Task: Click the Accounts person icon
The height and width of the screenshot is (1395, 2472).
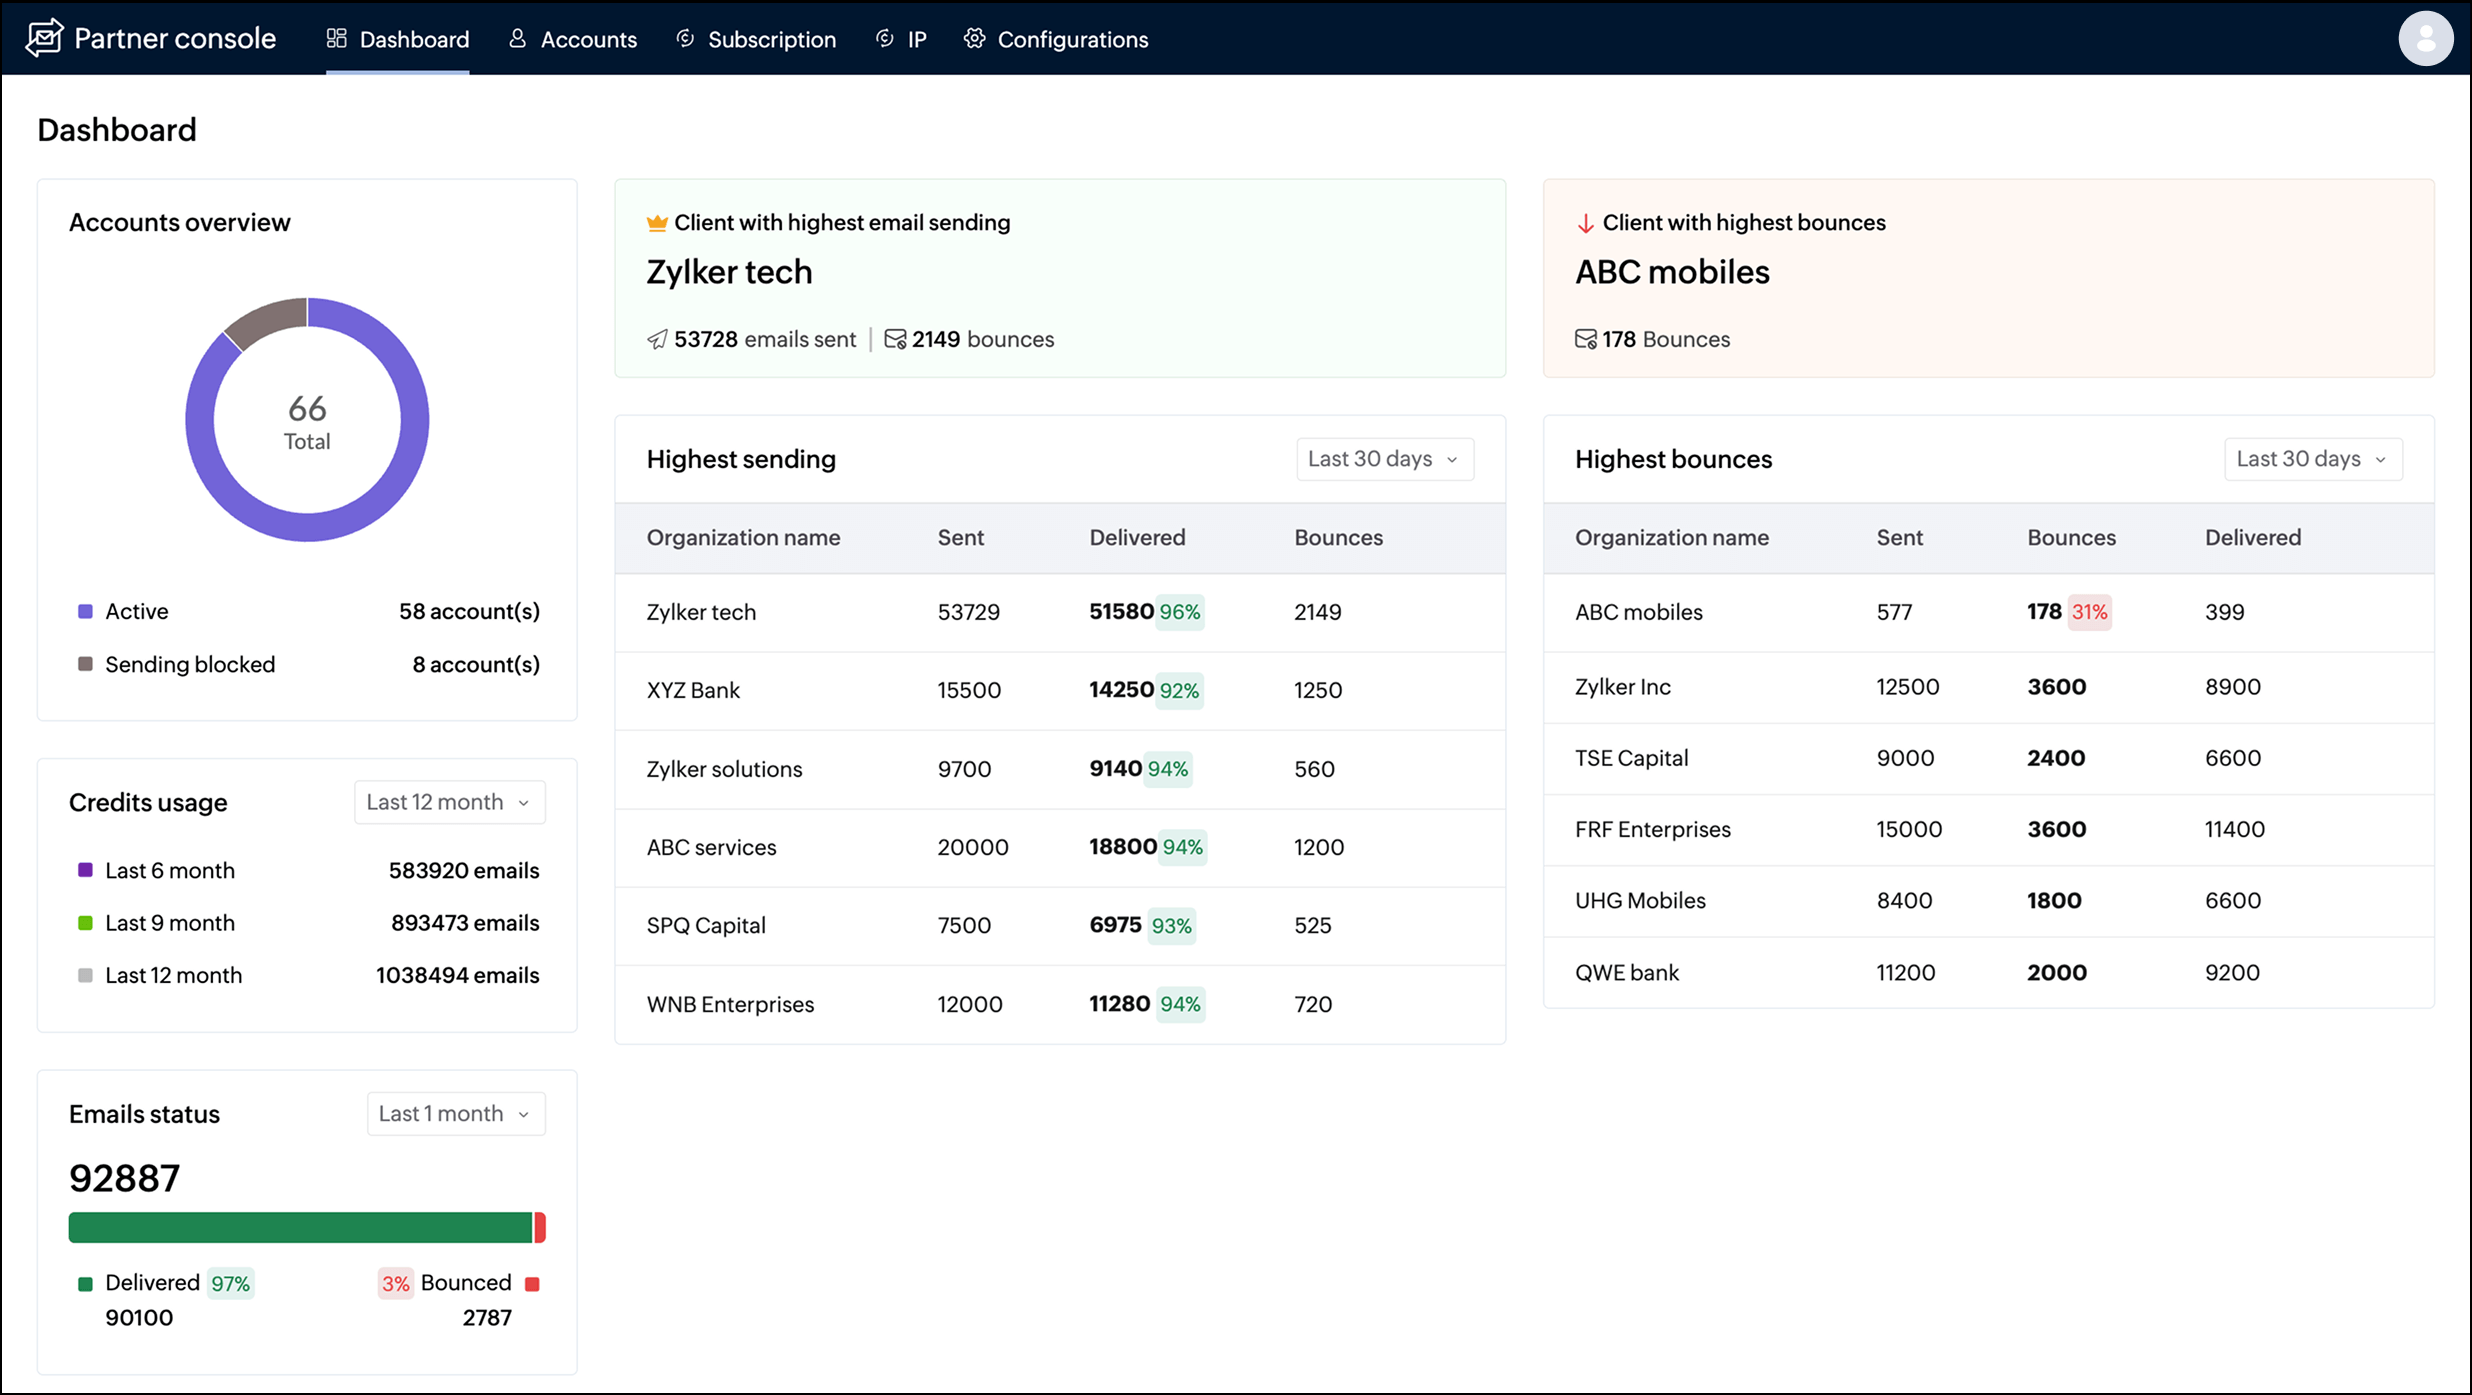Action: point(518,38)
